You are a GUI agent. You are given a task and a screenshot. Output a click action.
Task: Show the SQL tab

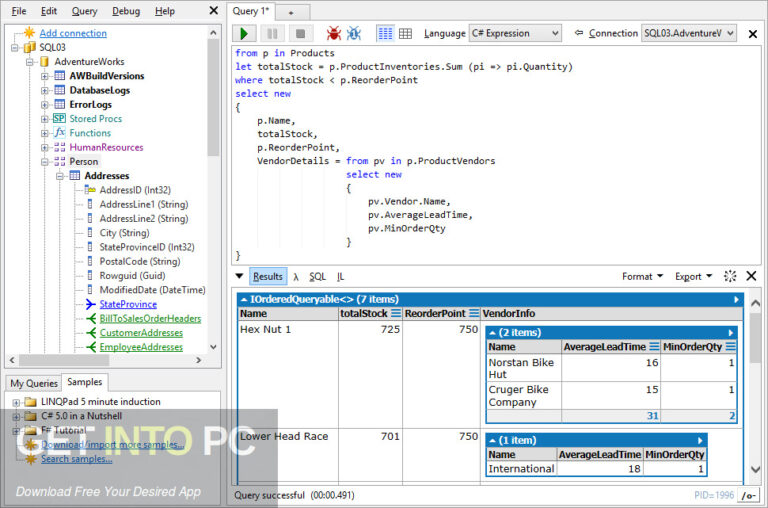pos(317,277)
